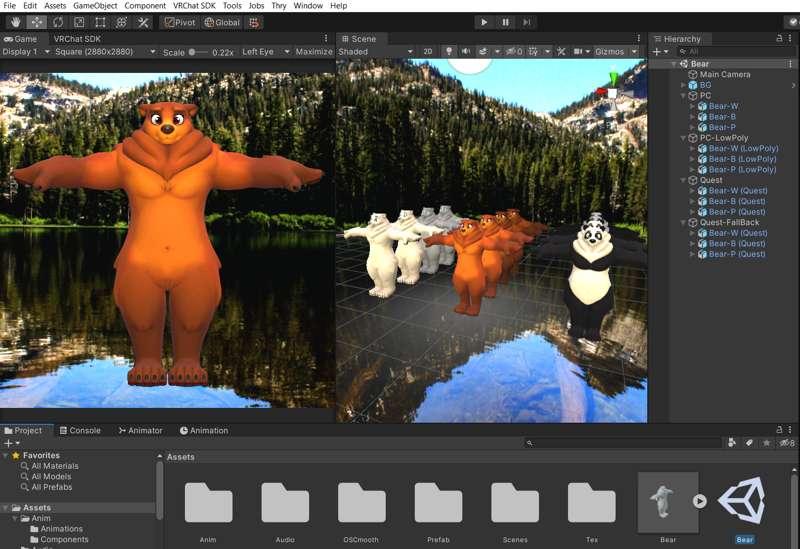Switch to the Console tab
This screenshot has width=800, height=549.
(80, 431)
